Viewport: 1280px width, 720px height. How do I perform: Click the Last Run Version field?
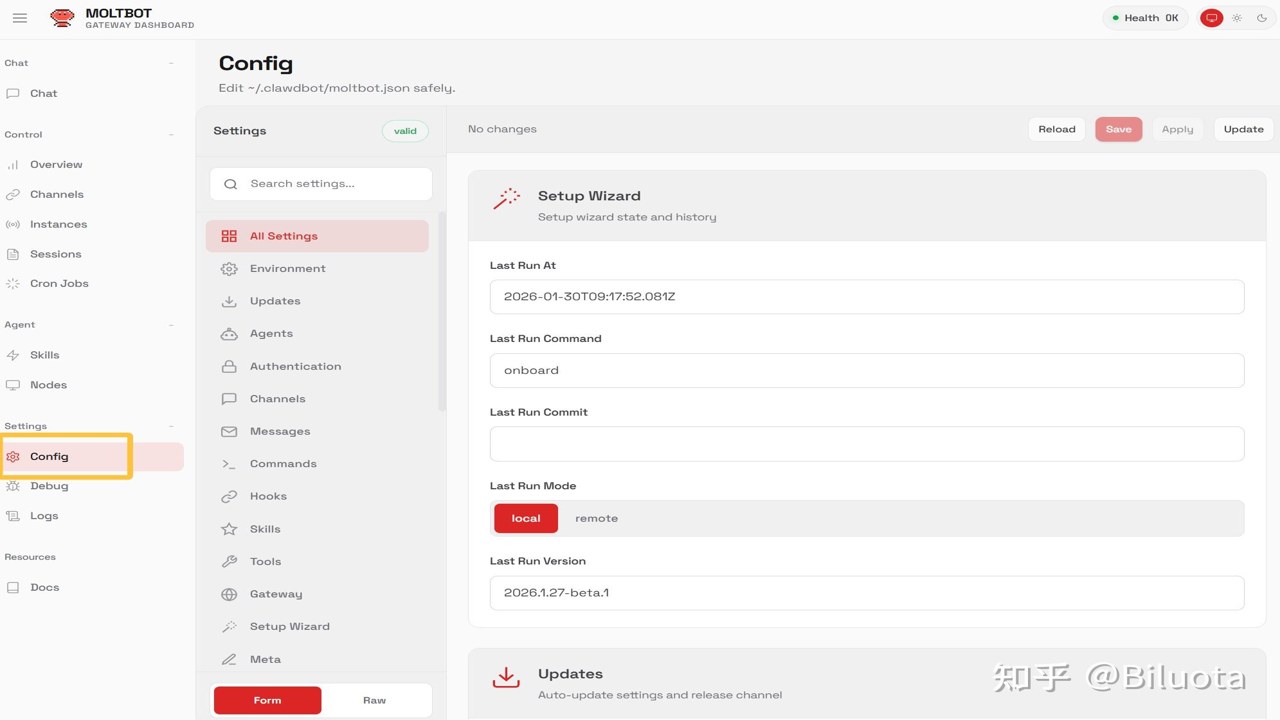click(x=867, y=593)
